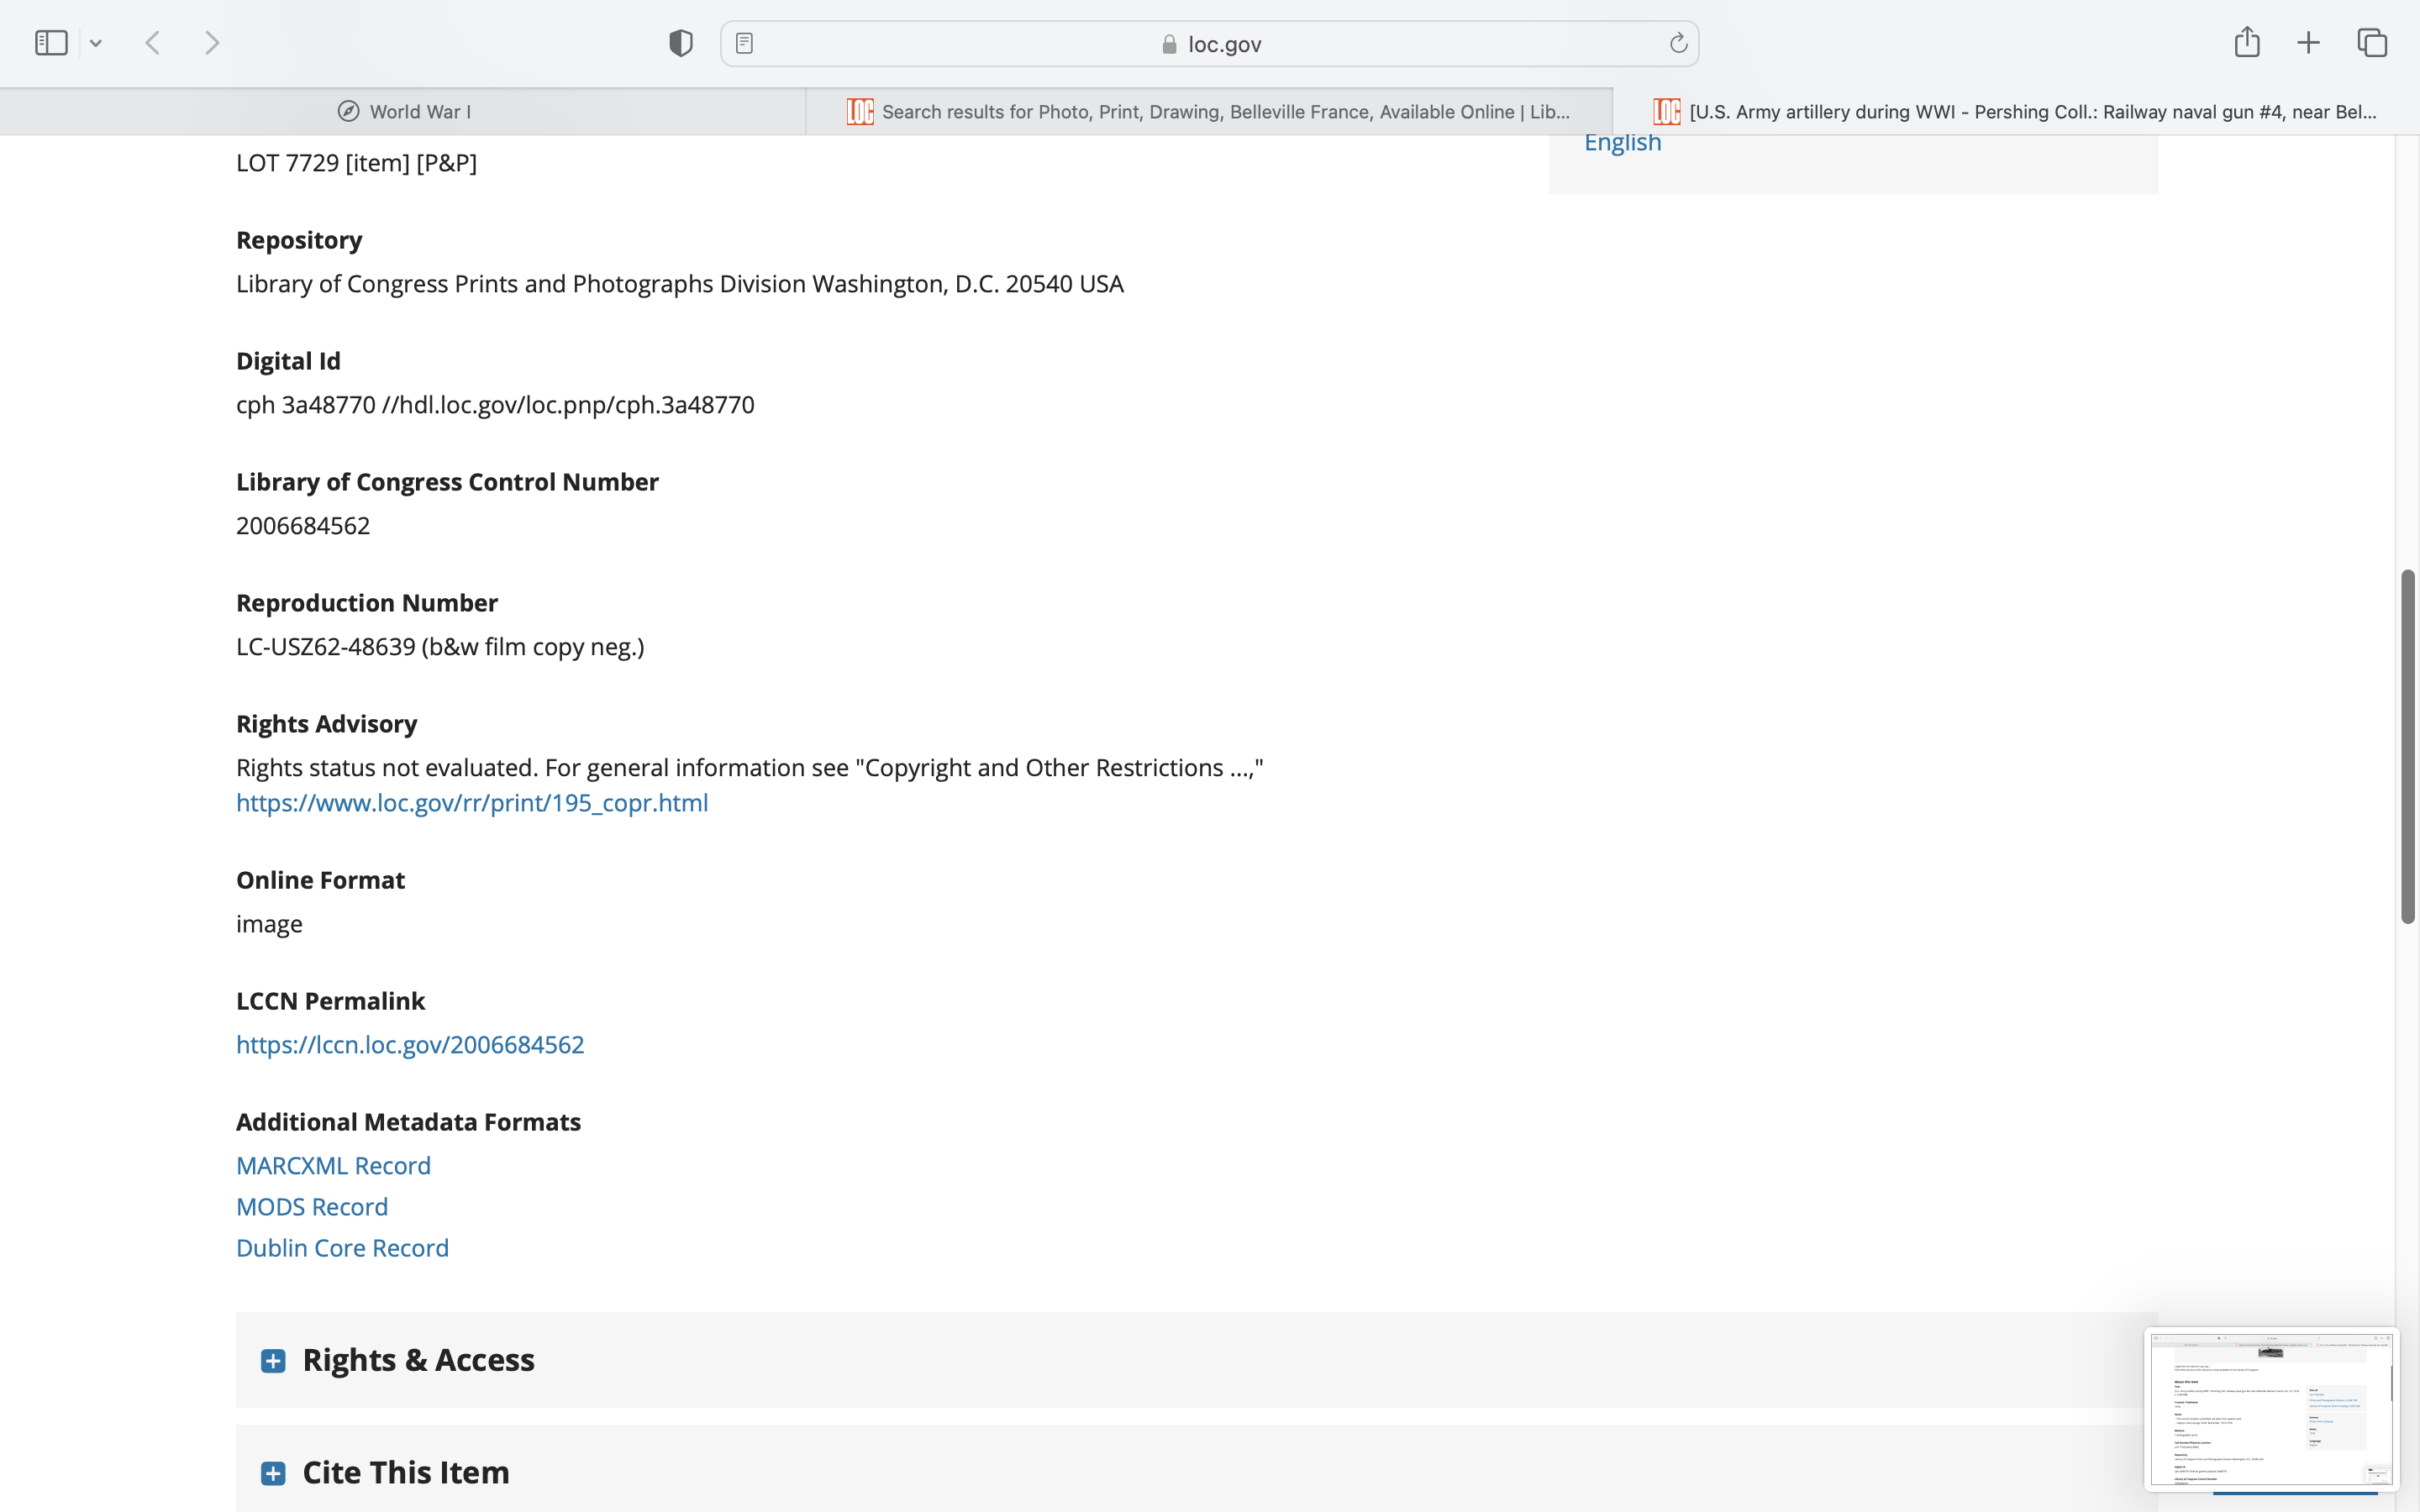This screenshot has width=2420, height=1512.
Task: Open a new tab with the plus icon
Action: (2308, 43)
